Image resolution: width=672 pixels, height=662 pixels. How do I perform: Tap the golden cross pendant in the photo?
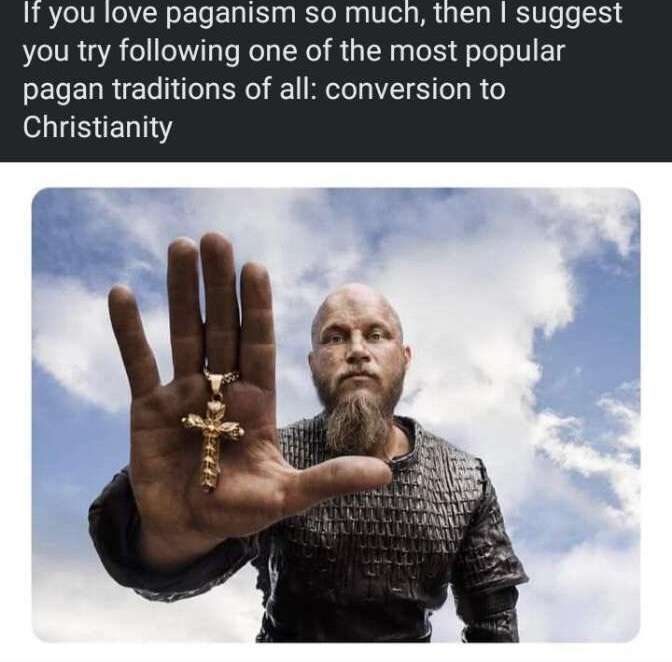pos(212,433)
